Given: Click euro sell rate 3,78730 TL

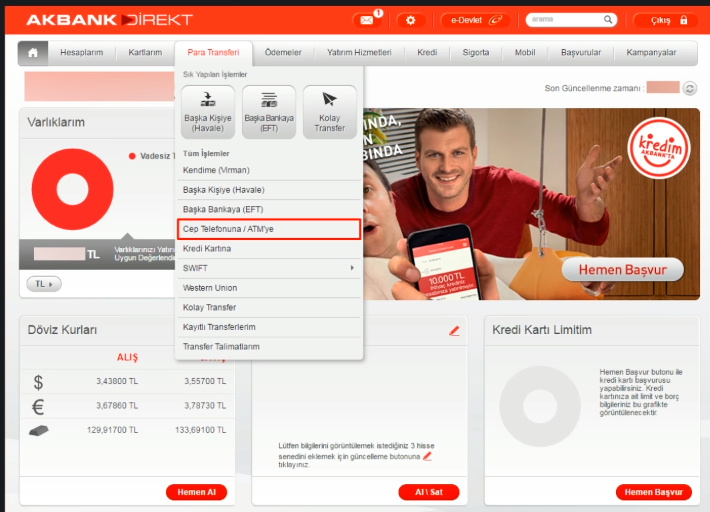Looking at the screenshot, I should click(x=205, y=406).
